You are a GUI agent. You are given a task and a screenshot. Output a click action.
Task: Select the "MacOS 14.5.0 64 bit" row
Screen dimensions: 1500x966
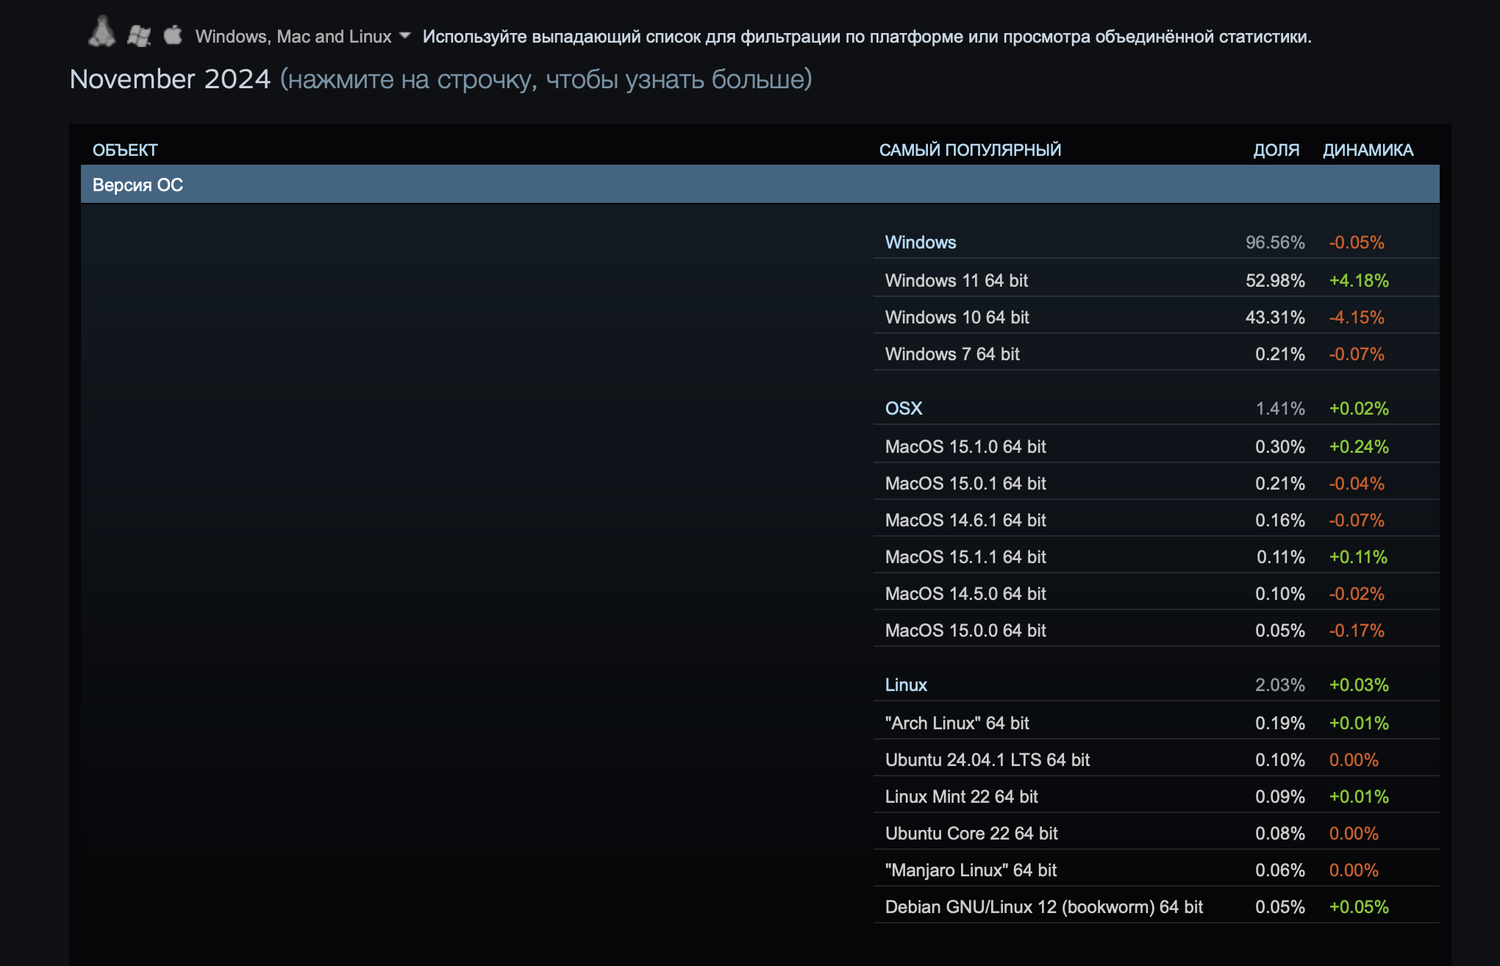[x=1157, y=594]
